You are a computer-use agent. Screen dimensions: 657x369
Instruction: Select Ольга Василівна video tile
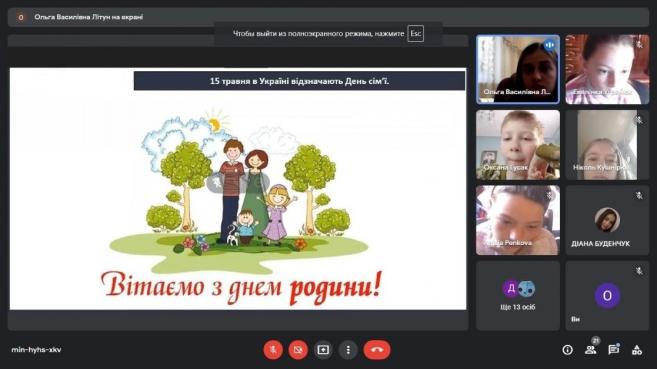518,70
